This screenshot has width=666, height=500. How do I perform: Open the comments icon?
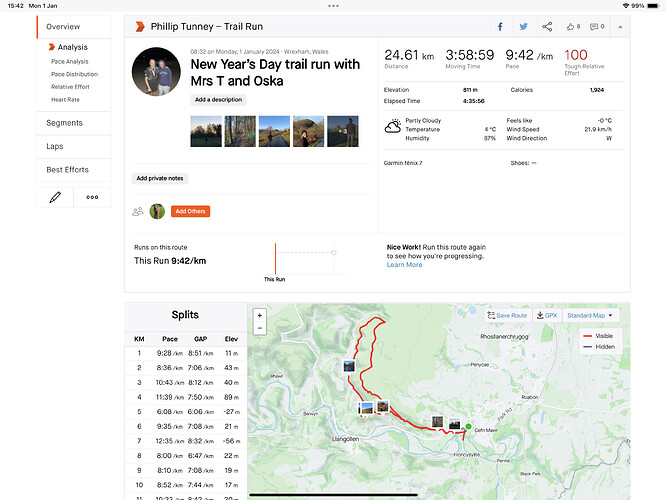pos(597,27)
